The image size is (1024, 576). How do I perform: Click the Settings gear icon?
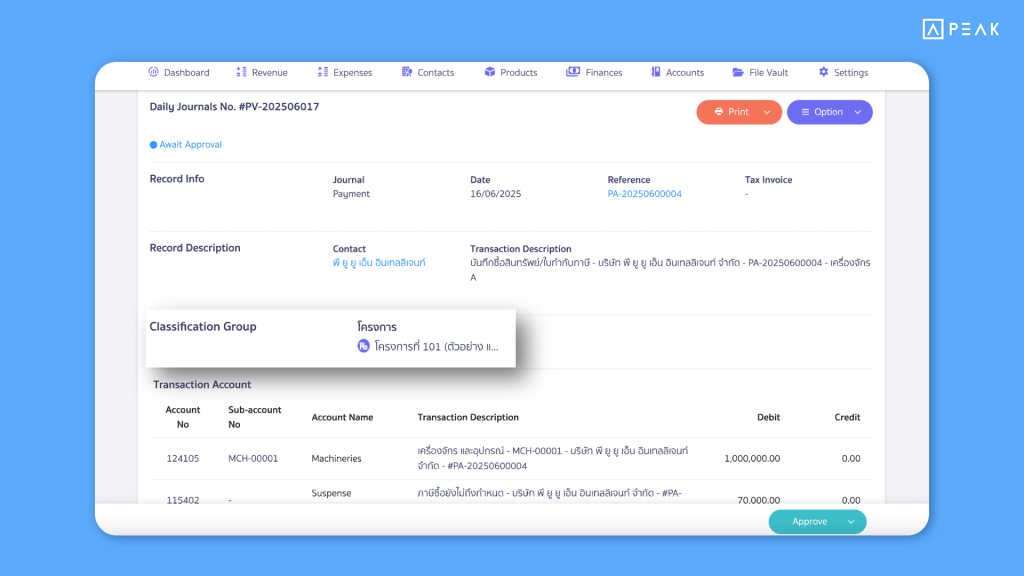click(822, 71)
